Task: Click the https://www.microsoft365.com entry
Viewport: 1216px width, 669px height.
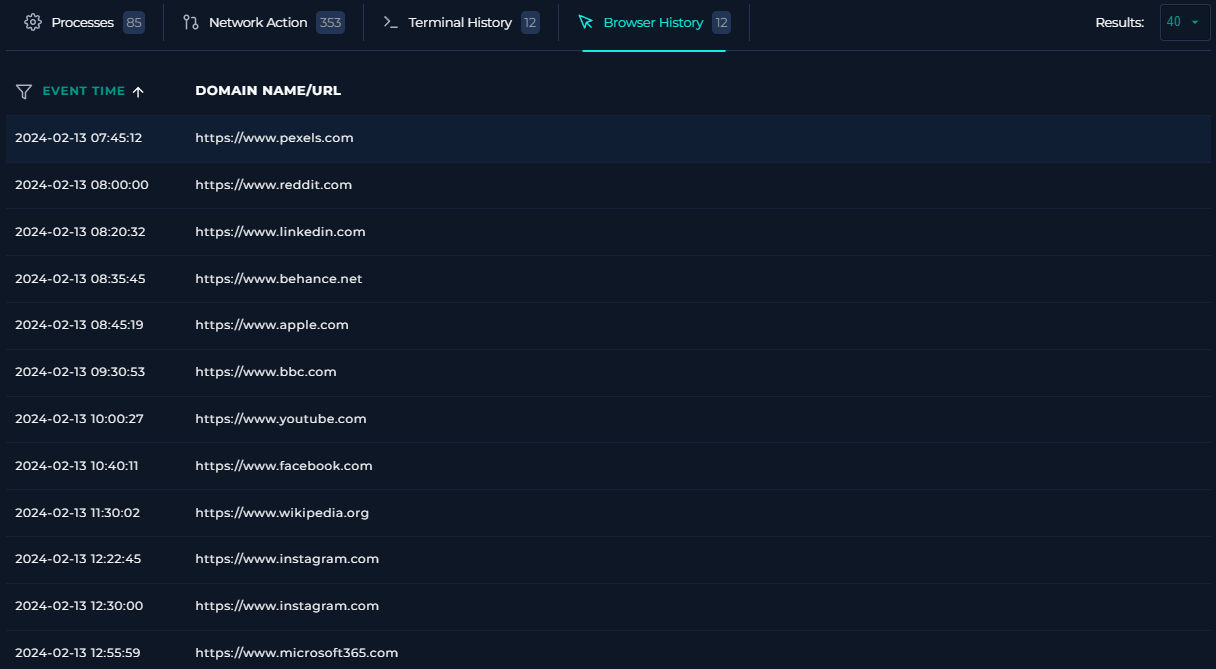Action: pyautogui.click(x=296, y=652)
